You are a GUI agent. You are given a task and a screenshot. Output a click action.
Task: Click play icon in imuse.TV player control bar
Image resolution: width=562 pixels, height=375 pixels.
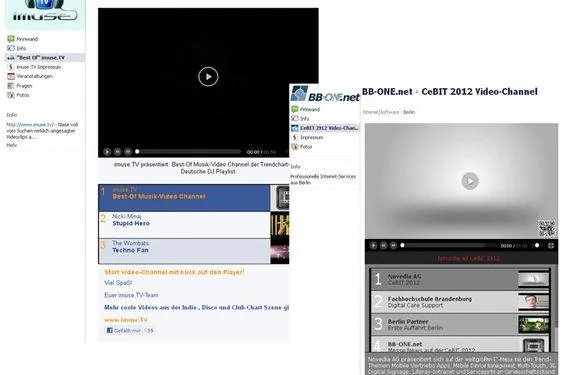point(107,152)
